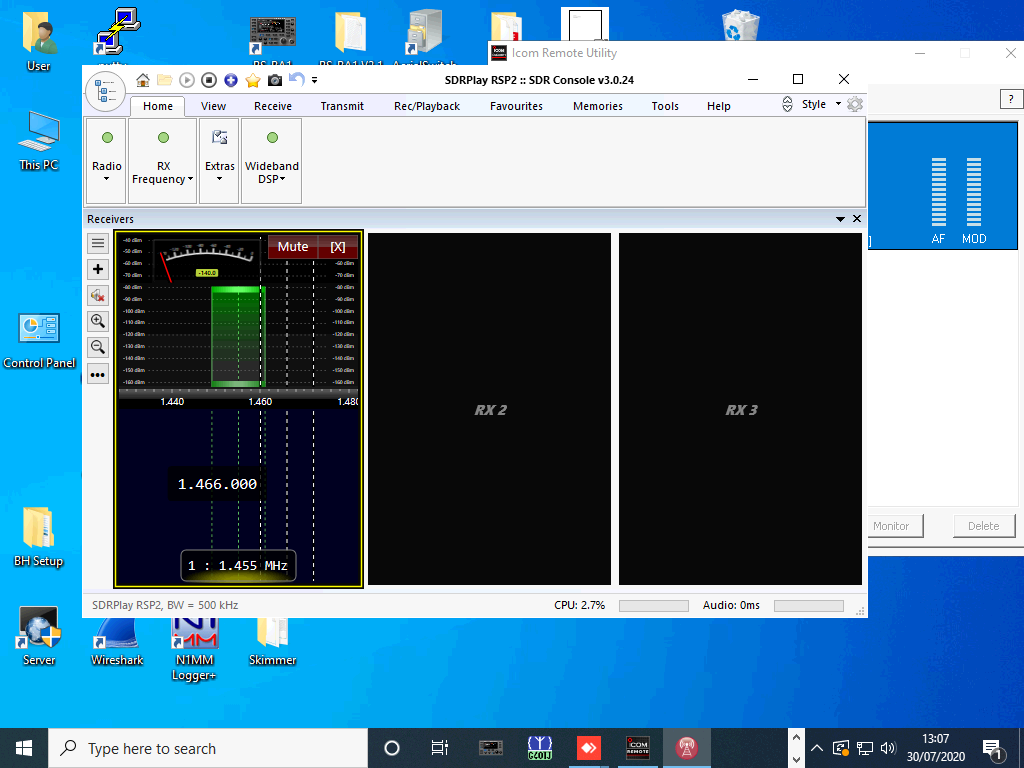Open the three-dots more options button

coord(98,375)
